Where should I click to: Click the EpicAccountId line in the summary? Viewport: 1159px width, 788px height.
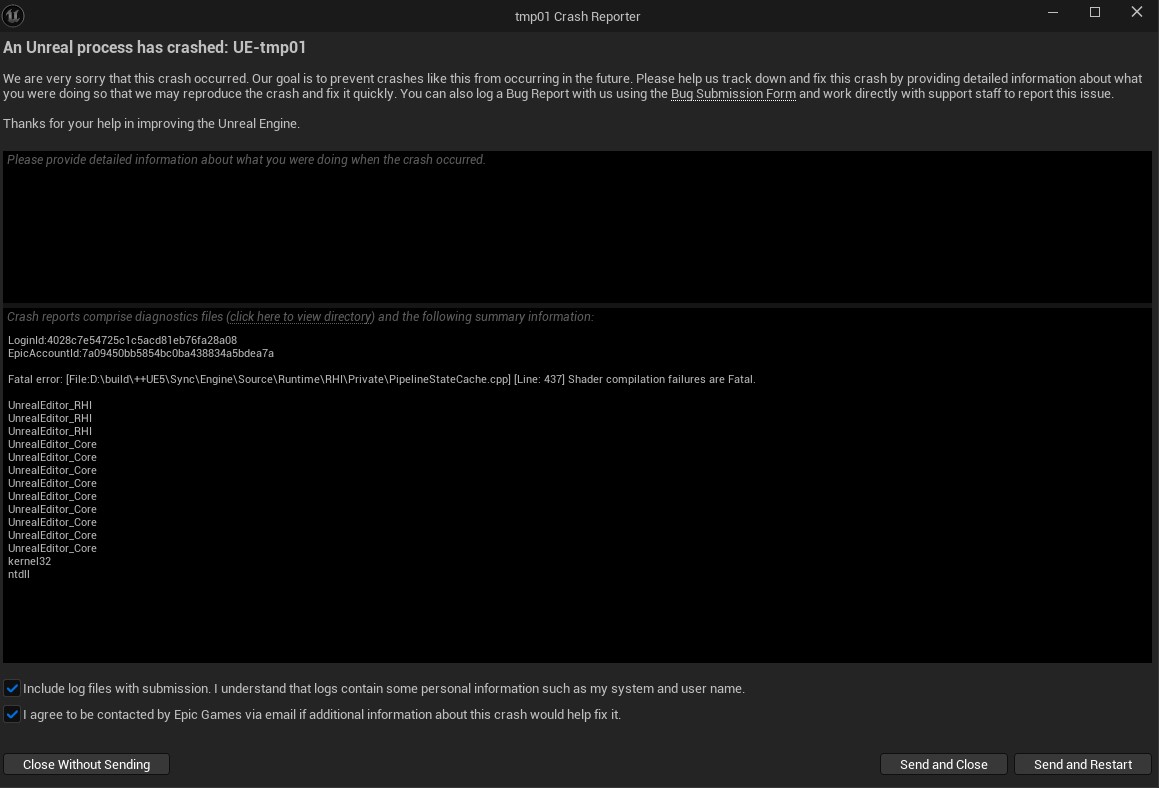coord(141,353)
